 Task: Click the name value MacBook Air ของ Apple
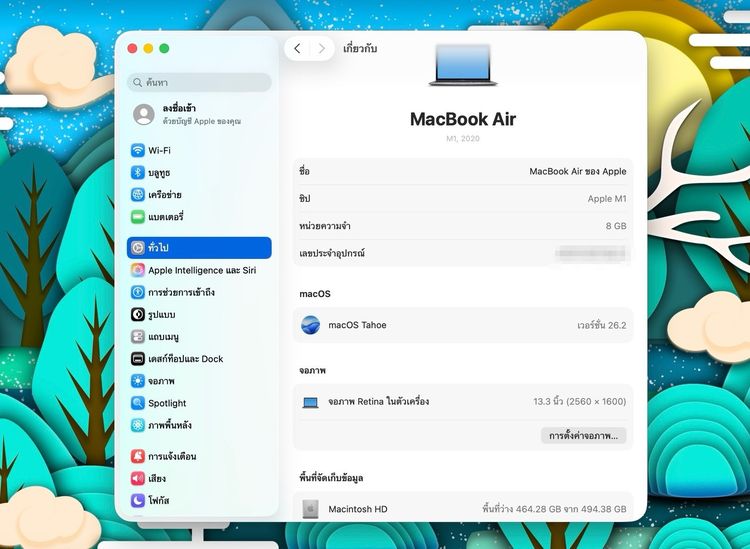tap(578, 171)
